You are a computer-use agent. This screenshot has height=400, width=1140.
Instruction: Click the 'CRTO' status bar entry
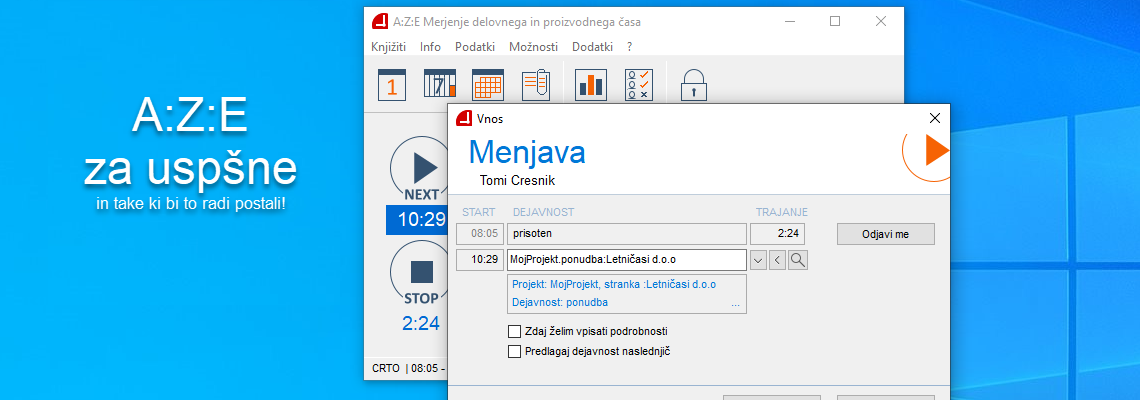click(x=385, y=368)
